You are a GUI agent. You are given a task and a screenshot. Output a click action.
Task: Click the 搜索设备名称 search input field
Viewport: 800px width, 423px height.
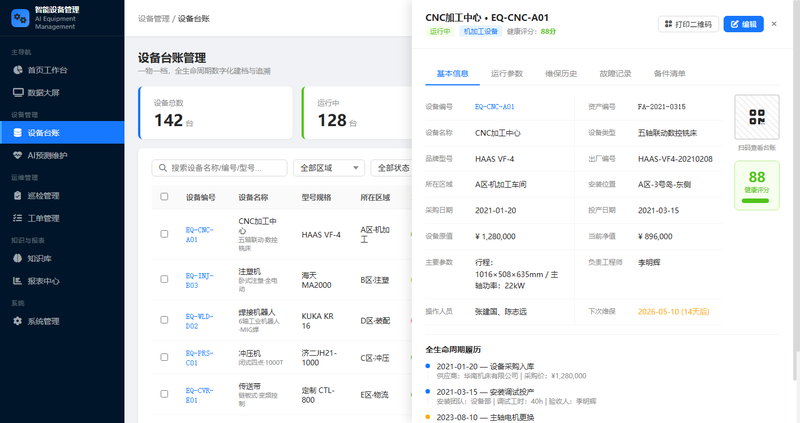[219, 168]
